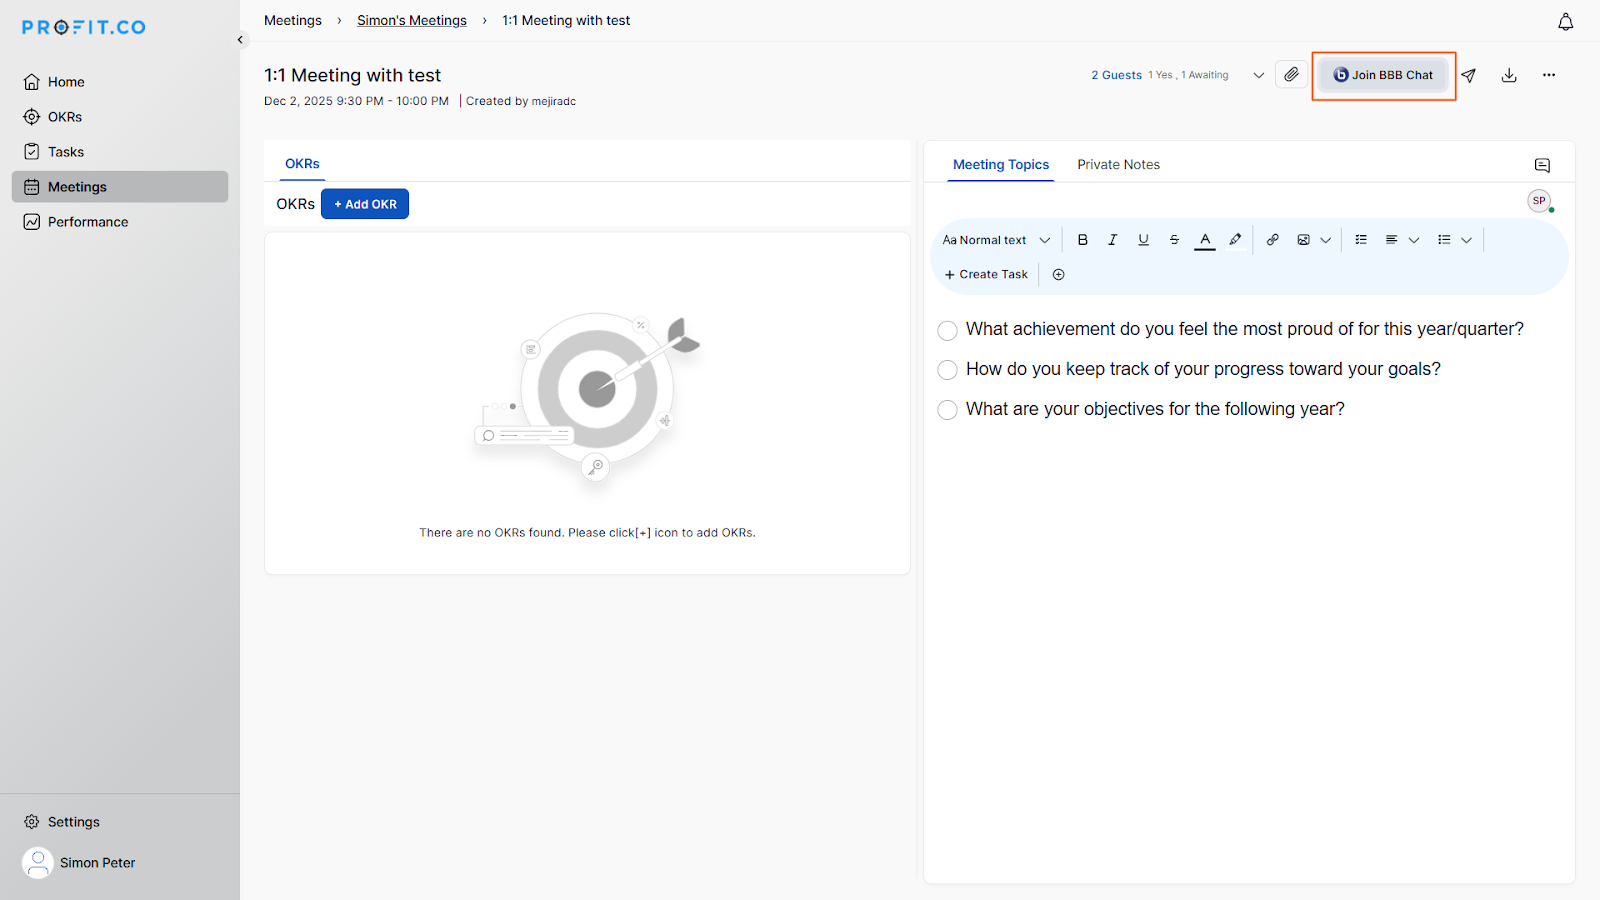The width and height of the screenshot is (1600, 900).
Task: Collapse the left sidebar with the arrow
Action: tap(240, 40)
